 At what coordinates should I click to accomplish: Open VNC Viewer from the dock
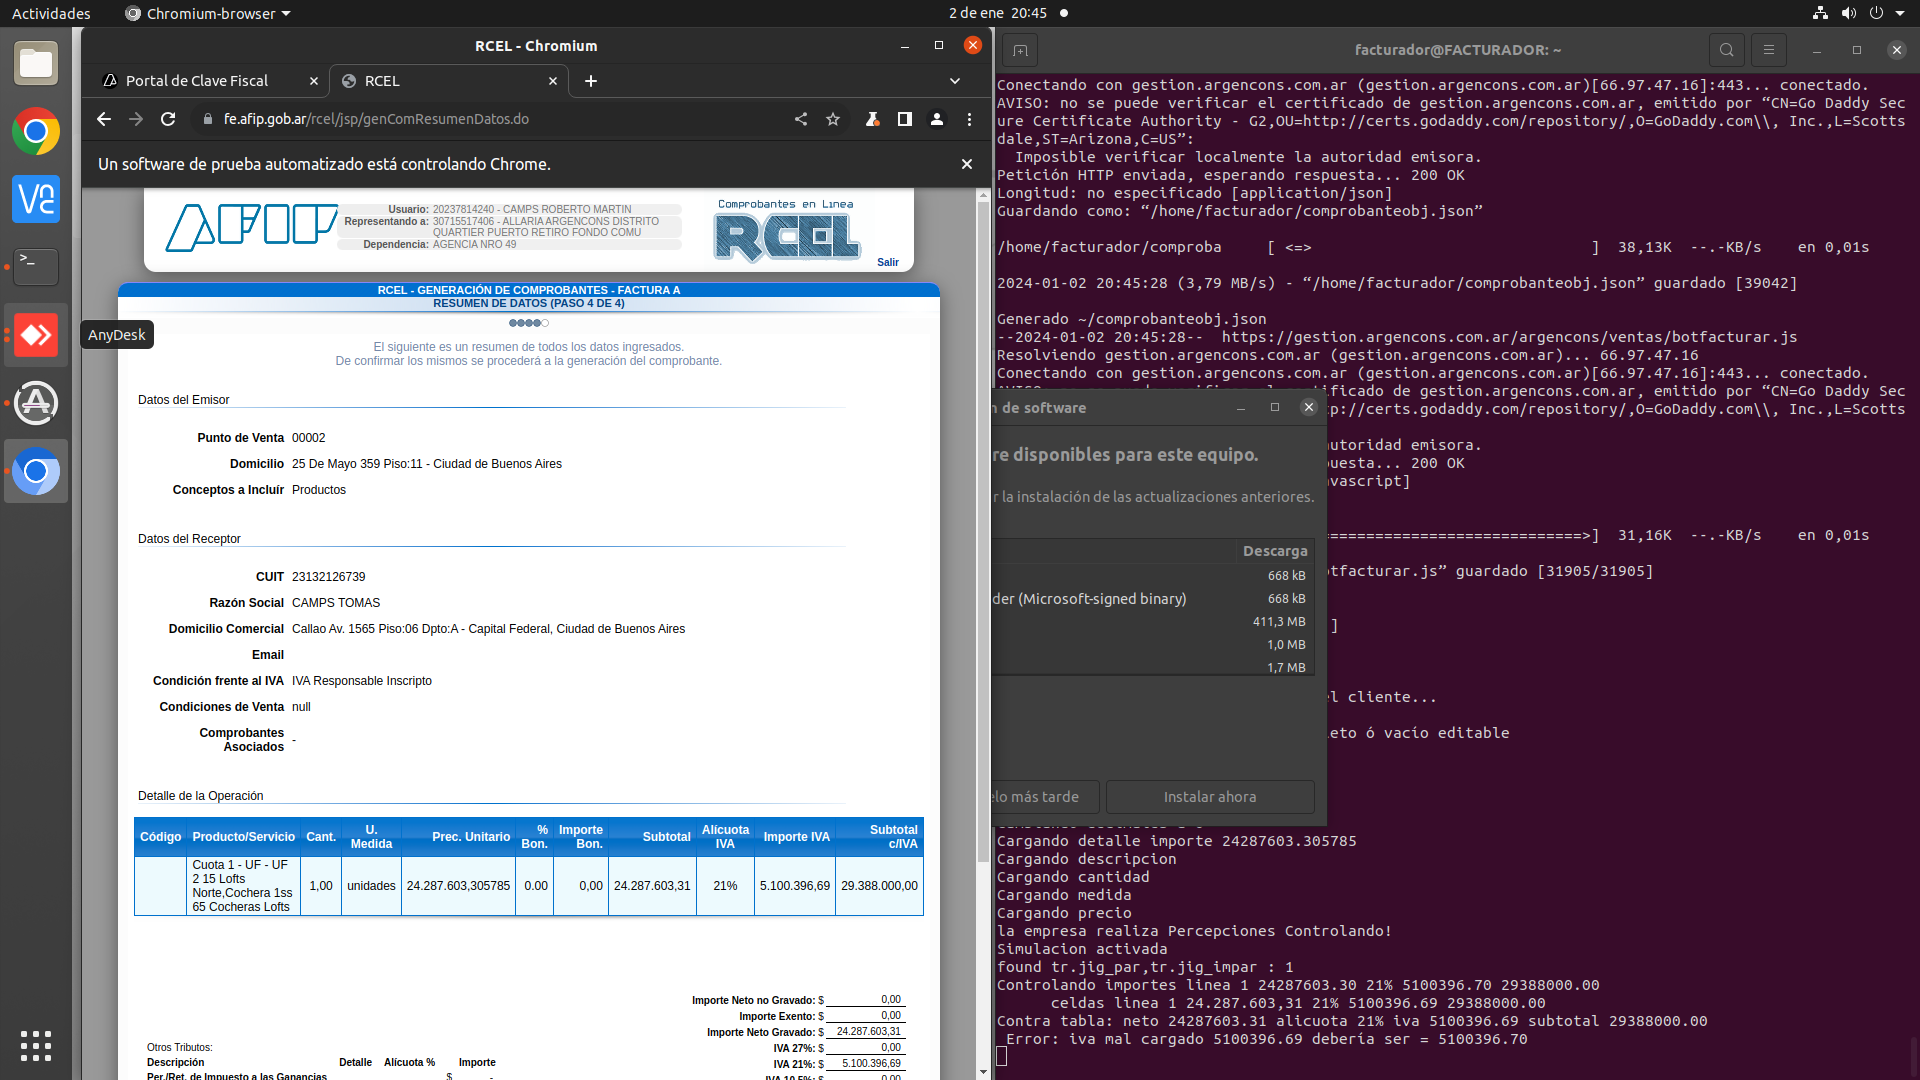(36, 199)
